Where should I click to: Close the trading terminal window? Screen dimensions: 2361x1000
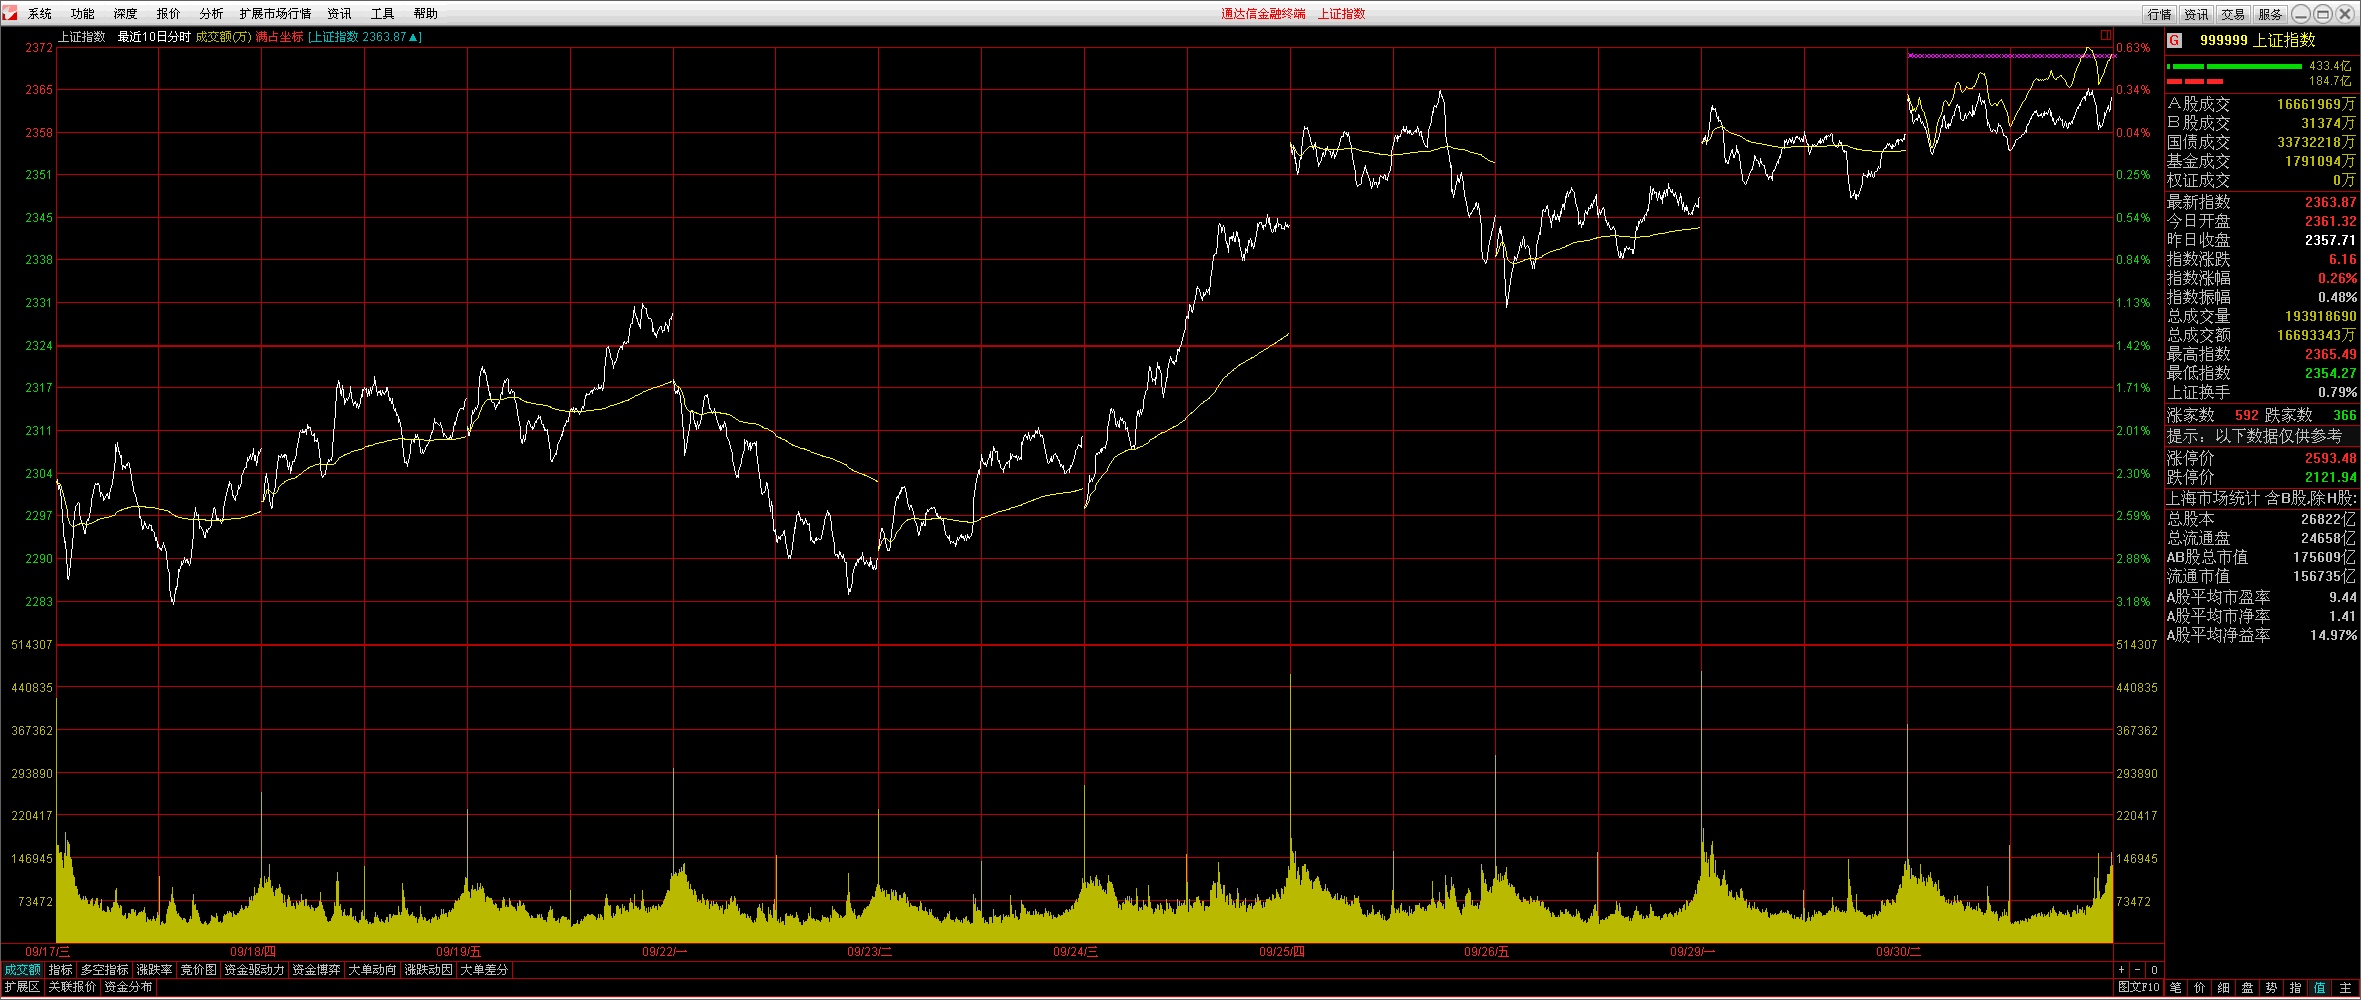coord(2346,13)
